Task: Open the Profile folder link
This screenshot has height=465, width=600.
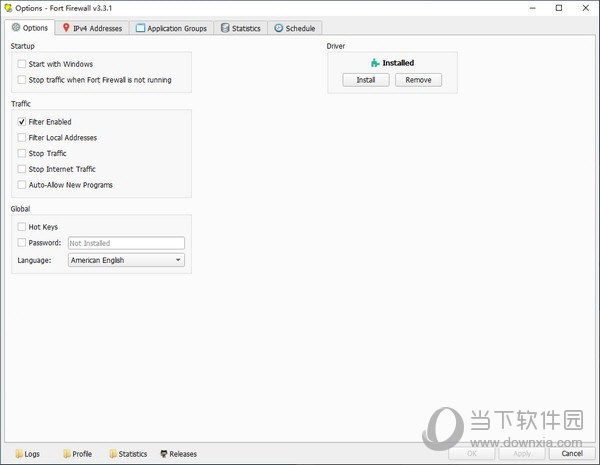Action: pos(78,454)
